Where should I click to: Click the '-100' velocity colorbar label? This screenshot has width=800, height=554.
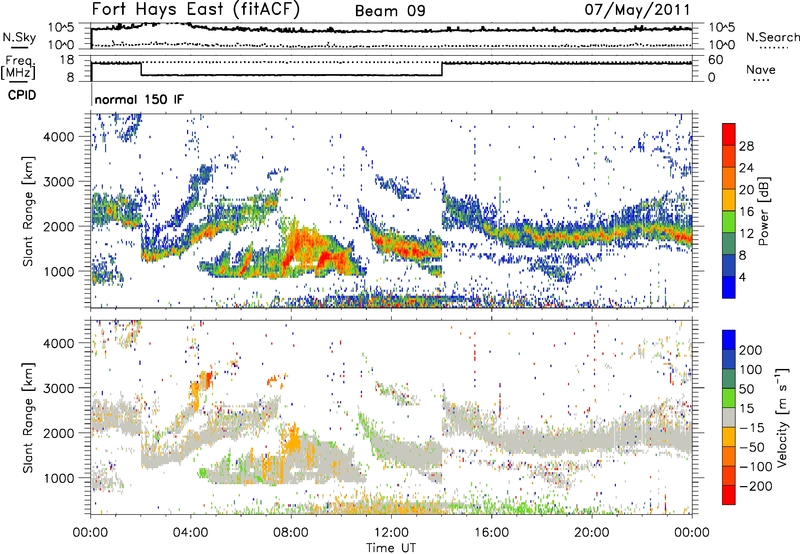tap(756, 467)
